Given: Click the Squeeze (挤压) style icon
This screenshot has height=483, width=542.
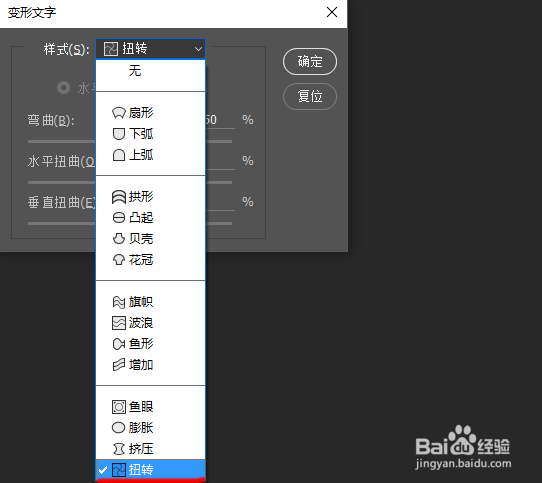Looking at the screenshot, I should click(119, 449).
